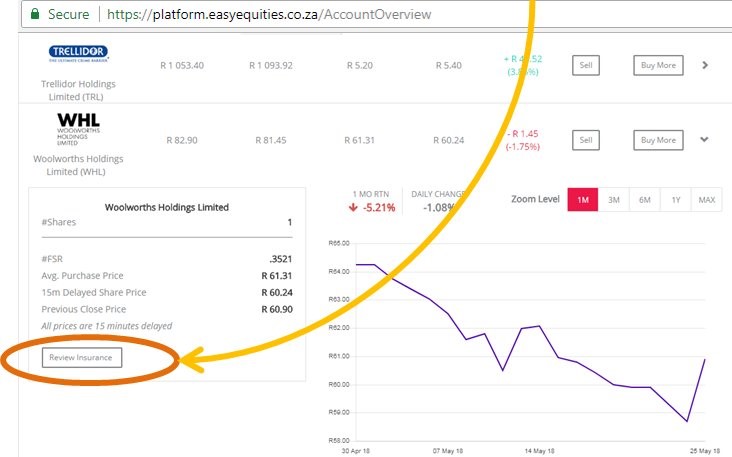
Task: Expand the Trellidor Holdings row chevron
Action: 705,65
